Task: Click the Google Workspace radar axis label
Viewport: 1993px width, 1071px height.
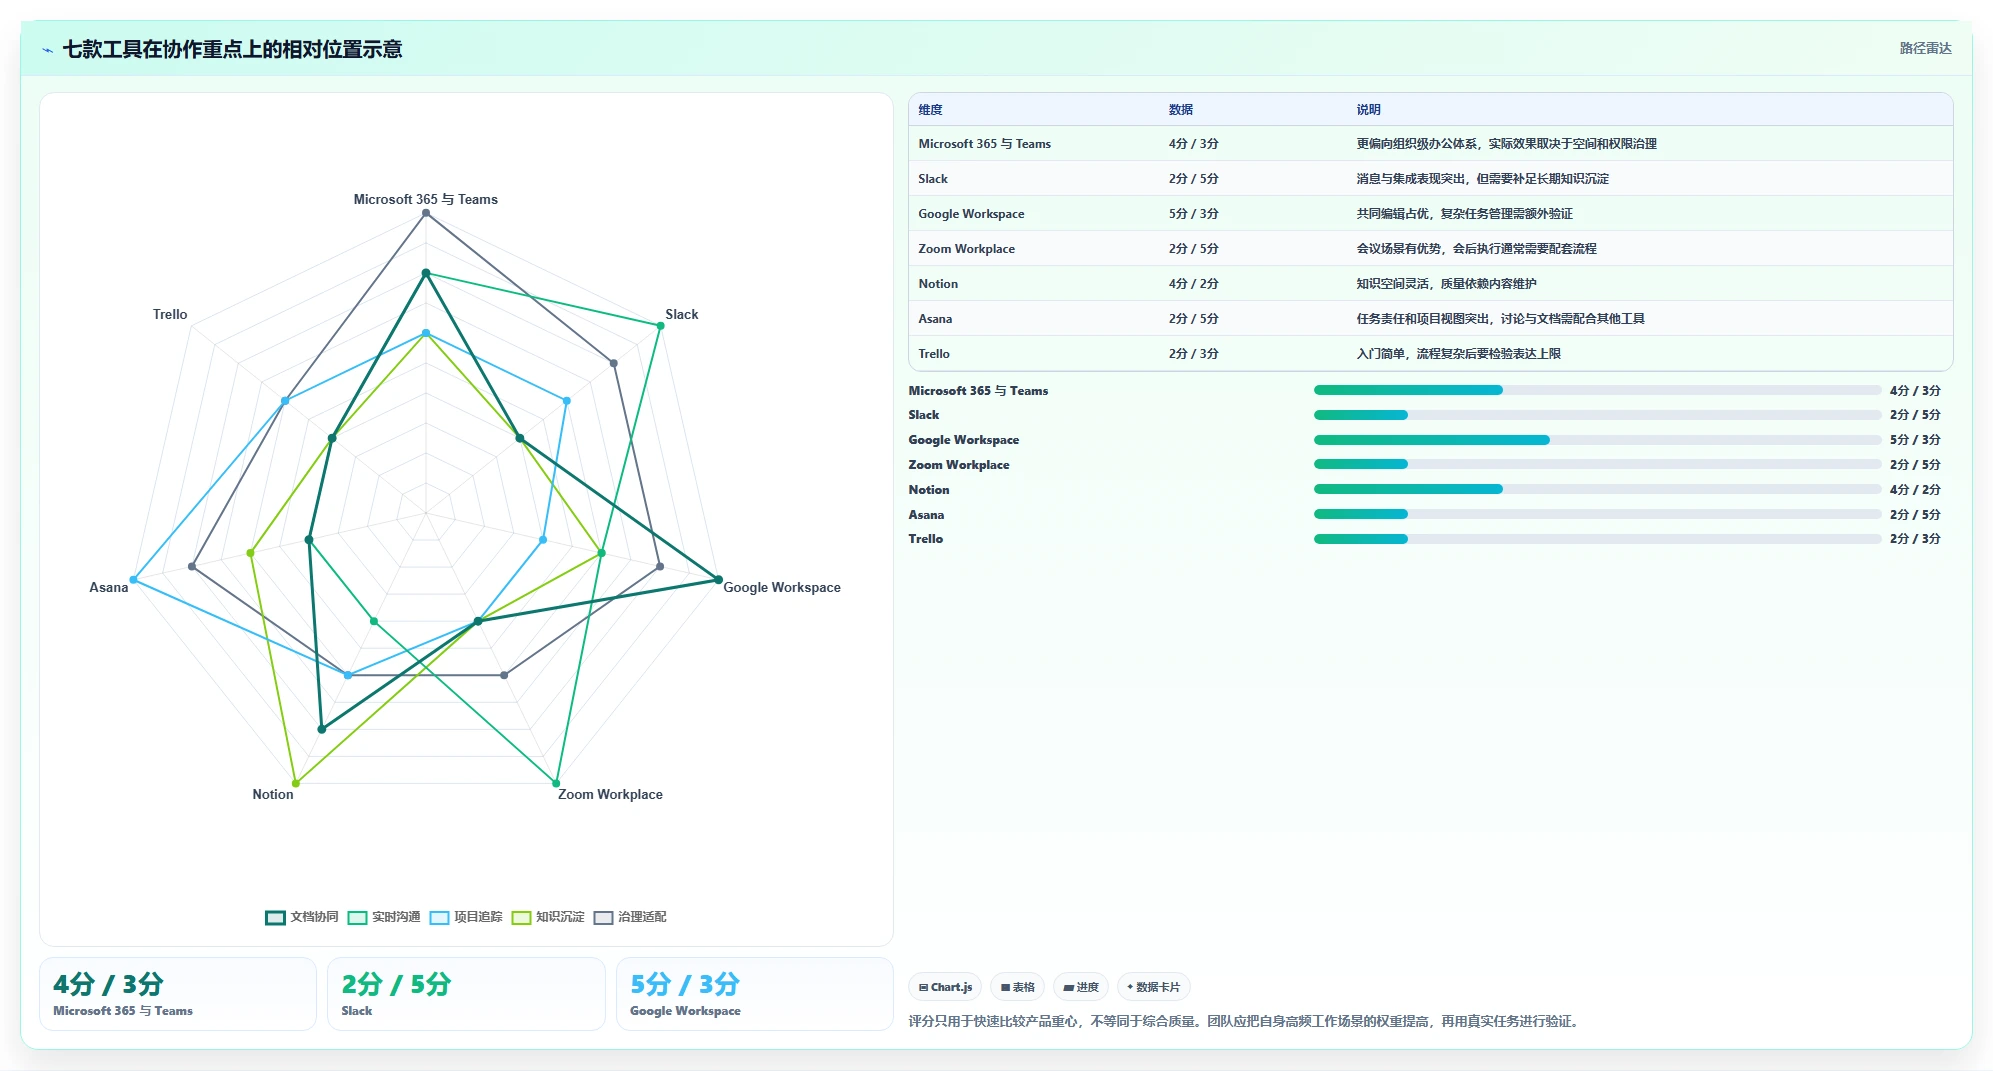Action: (x=782, y=587)
